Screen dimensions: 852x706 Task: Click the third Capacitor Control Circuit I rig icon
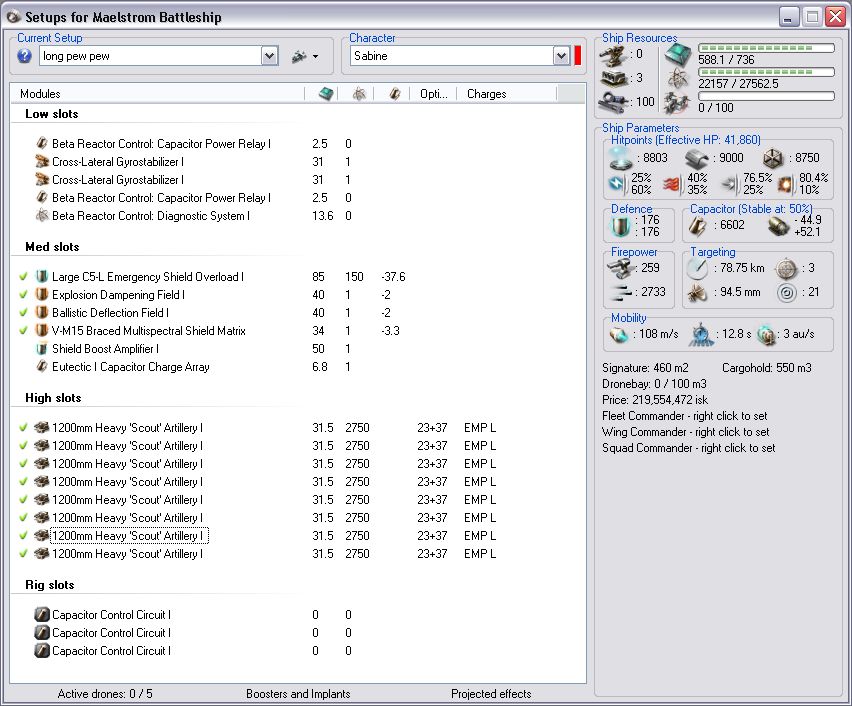[x=42, y=651]
